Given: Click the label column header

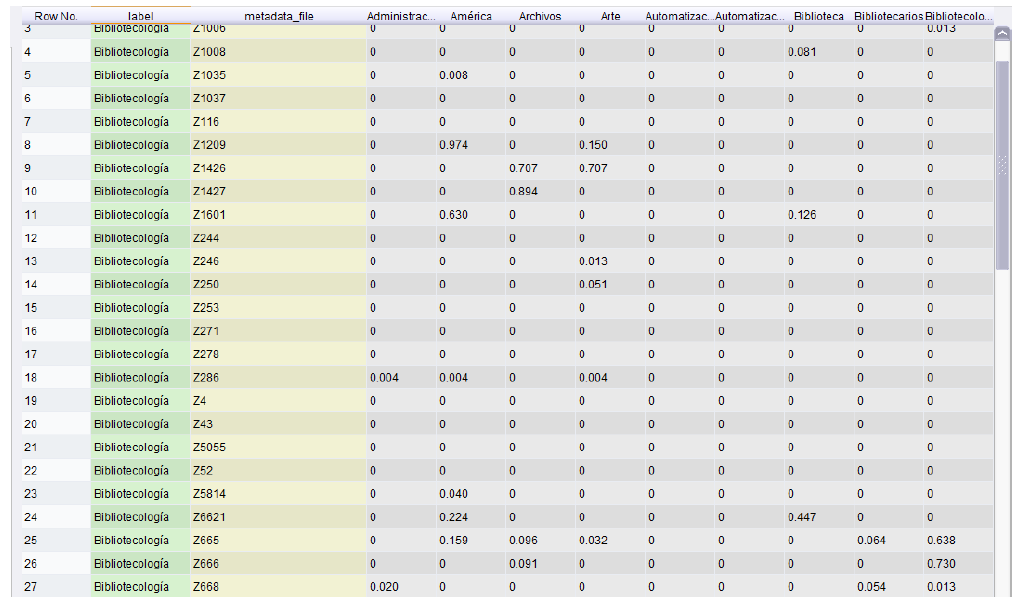Looking at the screenshot, I should (x=139, y=17).
